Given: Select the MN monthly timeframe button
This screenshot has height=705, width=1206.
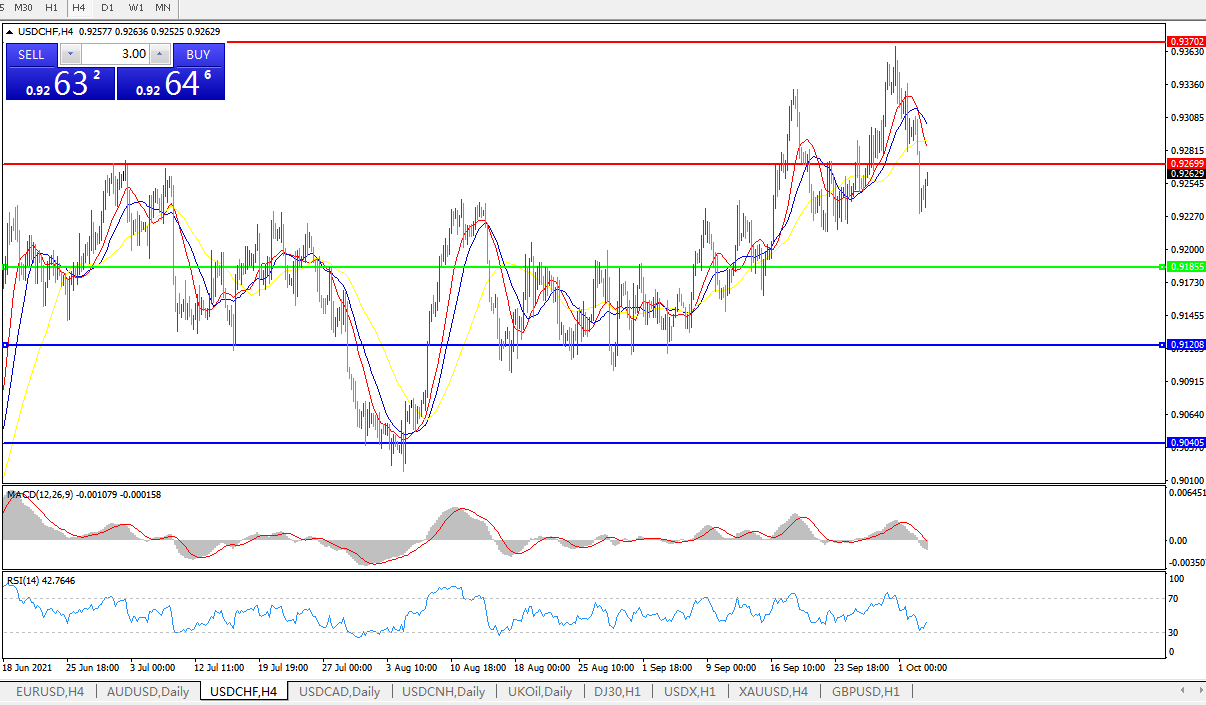Looking at the screenshot, I should (x=163, y=7).
